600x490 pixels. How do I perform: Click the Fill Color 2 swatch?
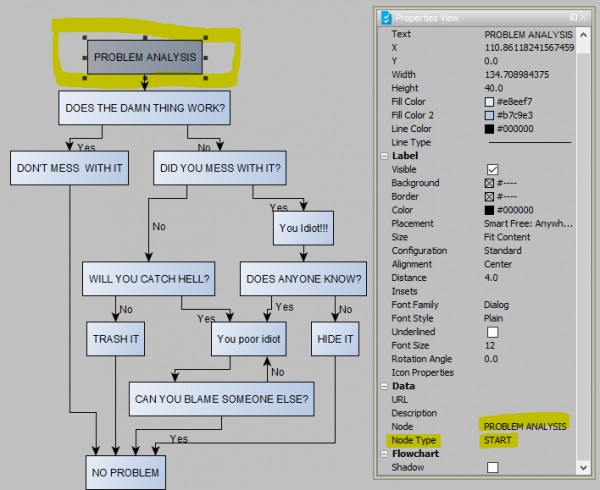click(x=490, y=115)
